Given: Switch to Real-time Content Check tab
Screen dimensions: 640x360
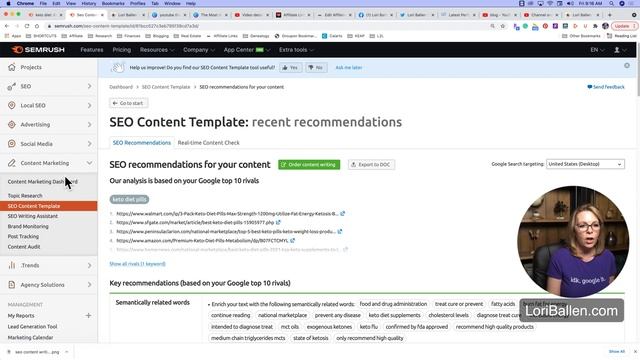Looking at the screenshot, I should (x=209, y=143).
